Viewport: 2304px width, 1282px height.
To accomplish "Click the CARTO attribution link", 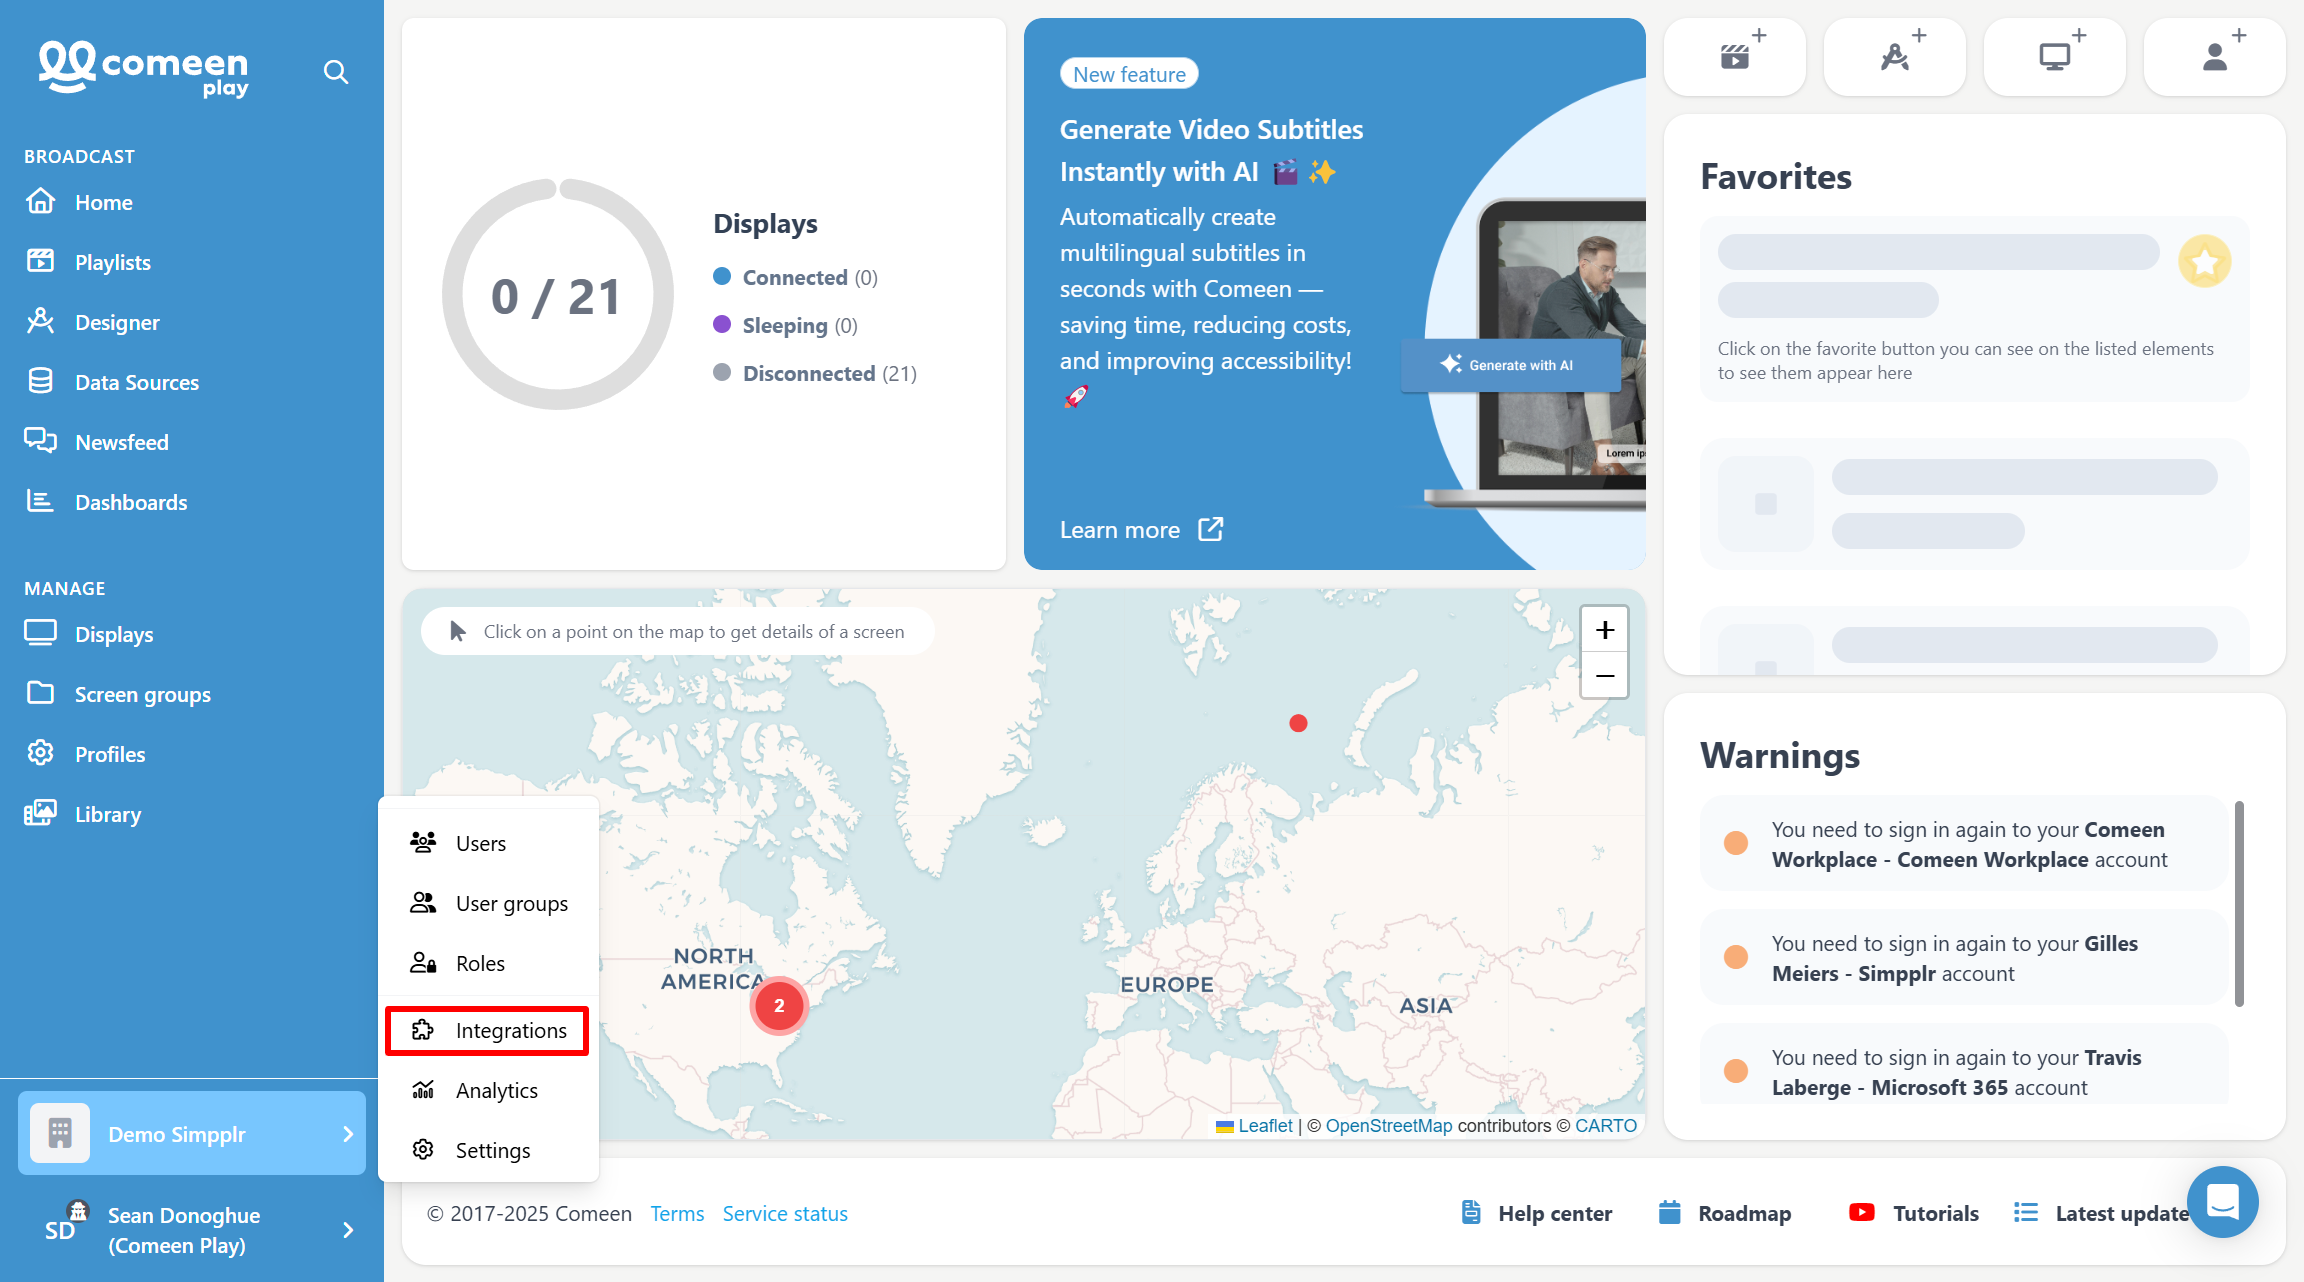I will (1605, 1125).
